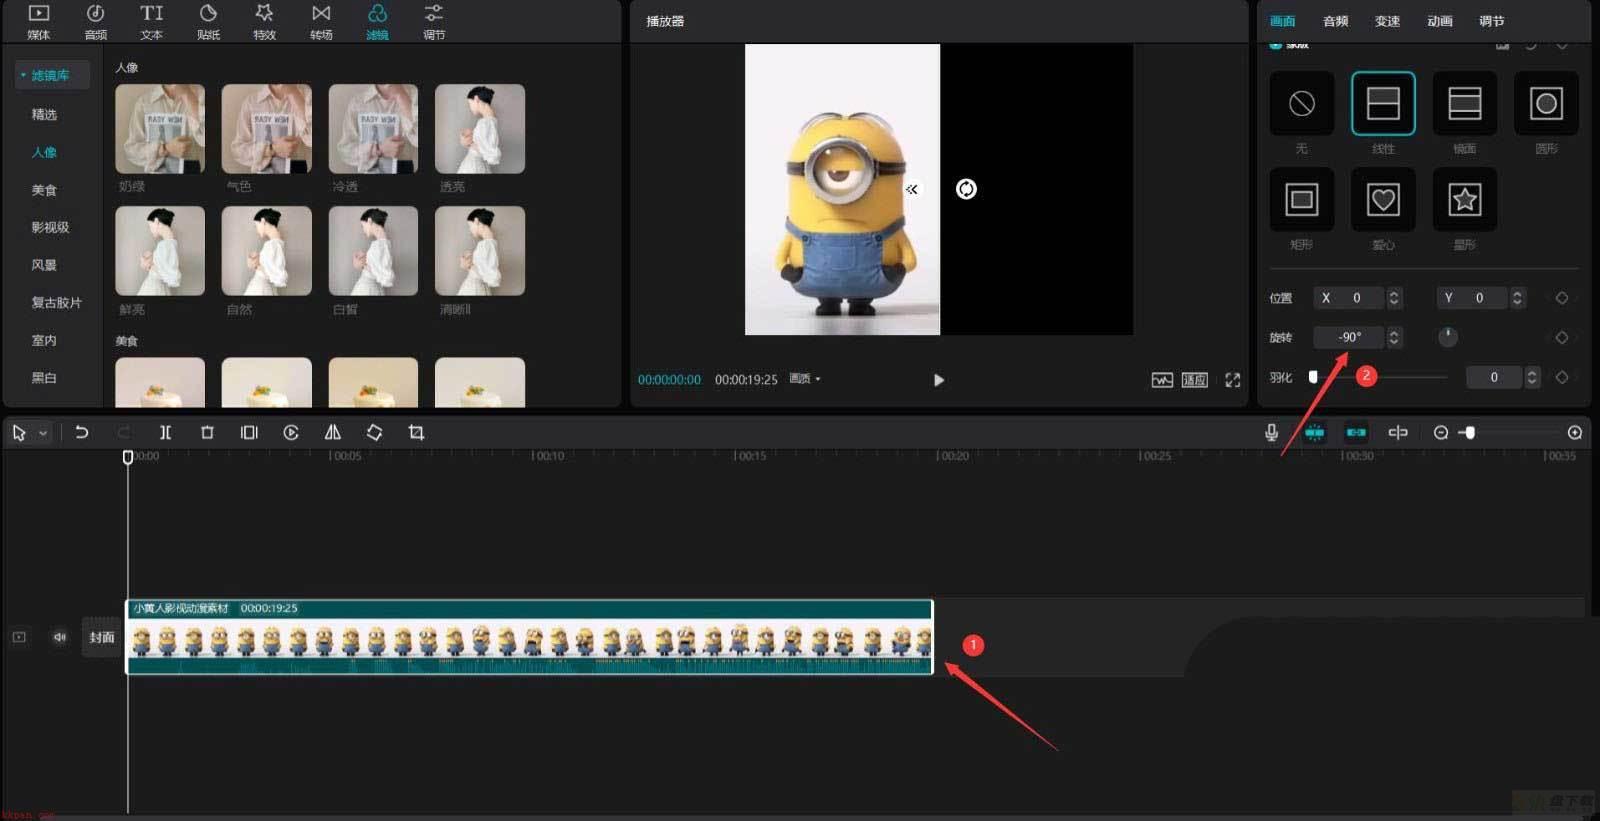Viewport: 1600px width, 821px height.
Task: Switch to the 音频 properties tab
Action: pos(1335,21)
